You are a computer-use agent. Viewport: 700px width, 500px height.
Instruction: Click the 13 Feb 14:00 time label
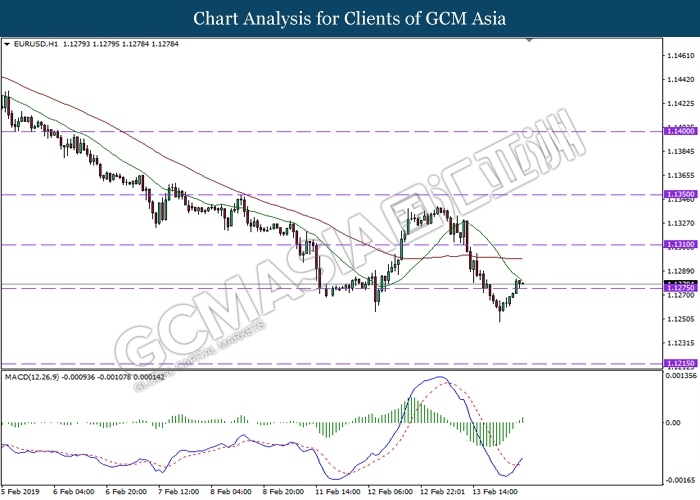click(x=496, y=492)
